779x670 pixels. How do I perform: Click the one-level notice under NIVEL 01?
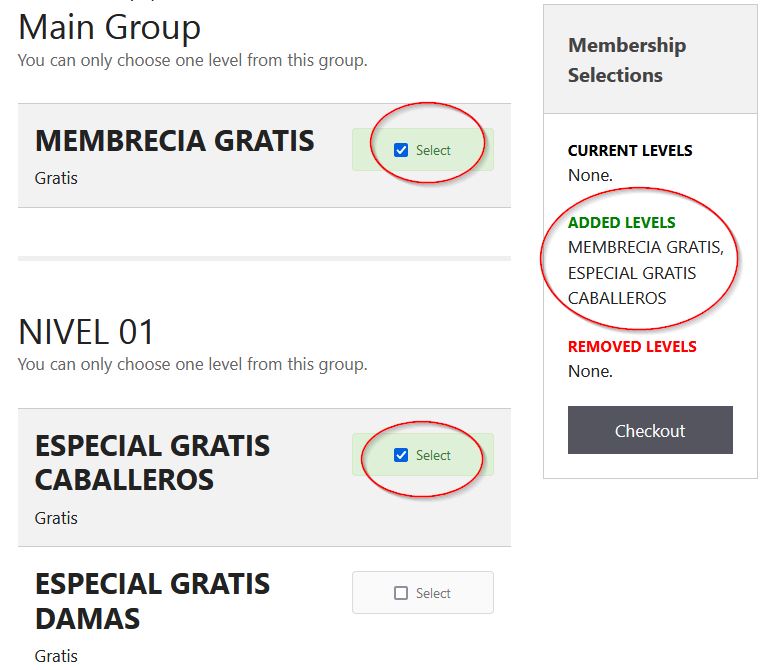pos(192,364)
